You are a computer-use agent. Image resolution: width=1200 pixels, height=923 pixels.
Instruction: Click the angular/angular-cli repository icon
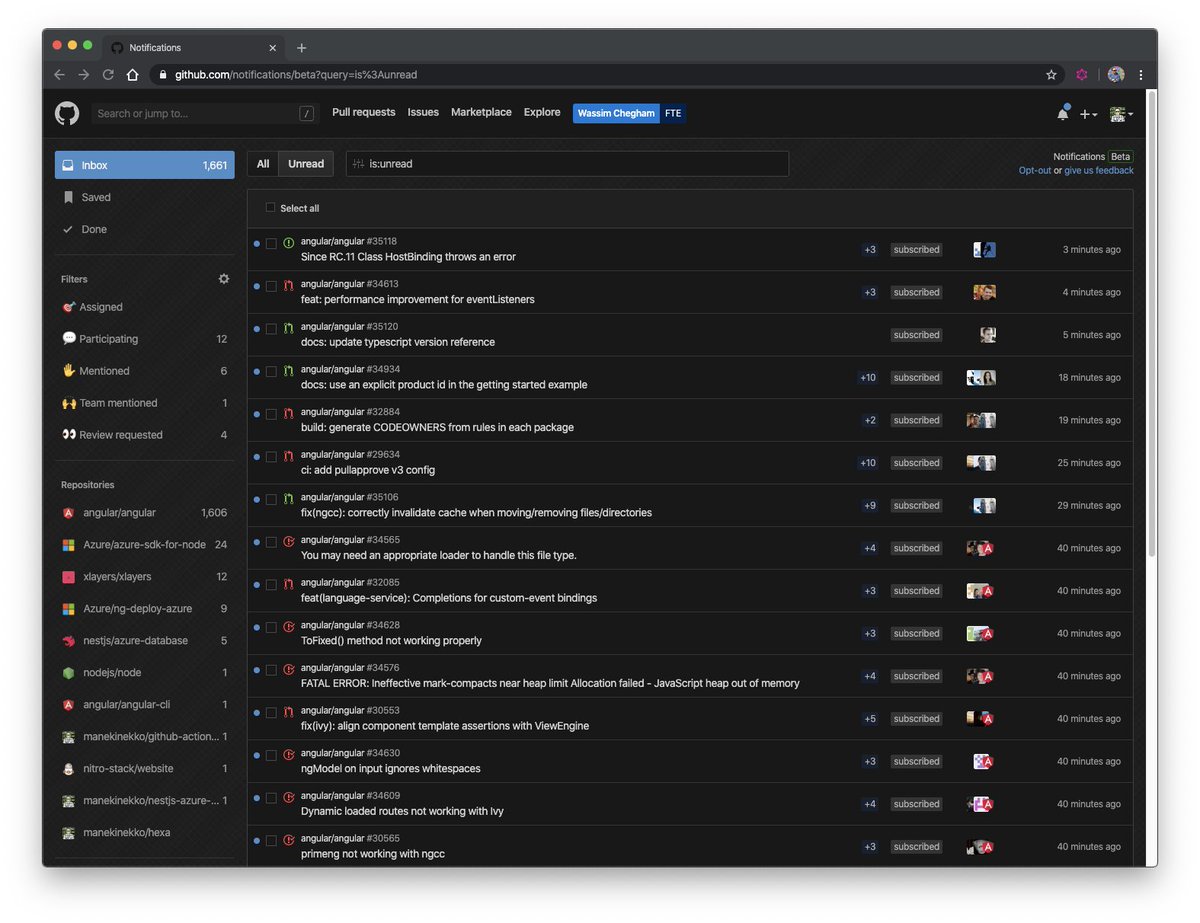pyautogui.click(x=68, y=705)
